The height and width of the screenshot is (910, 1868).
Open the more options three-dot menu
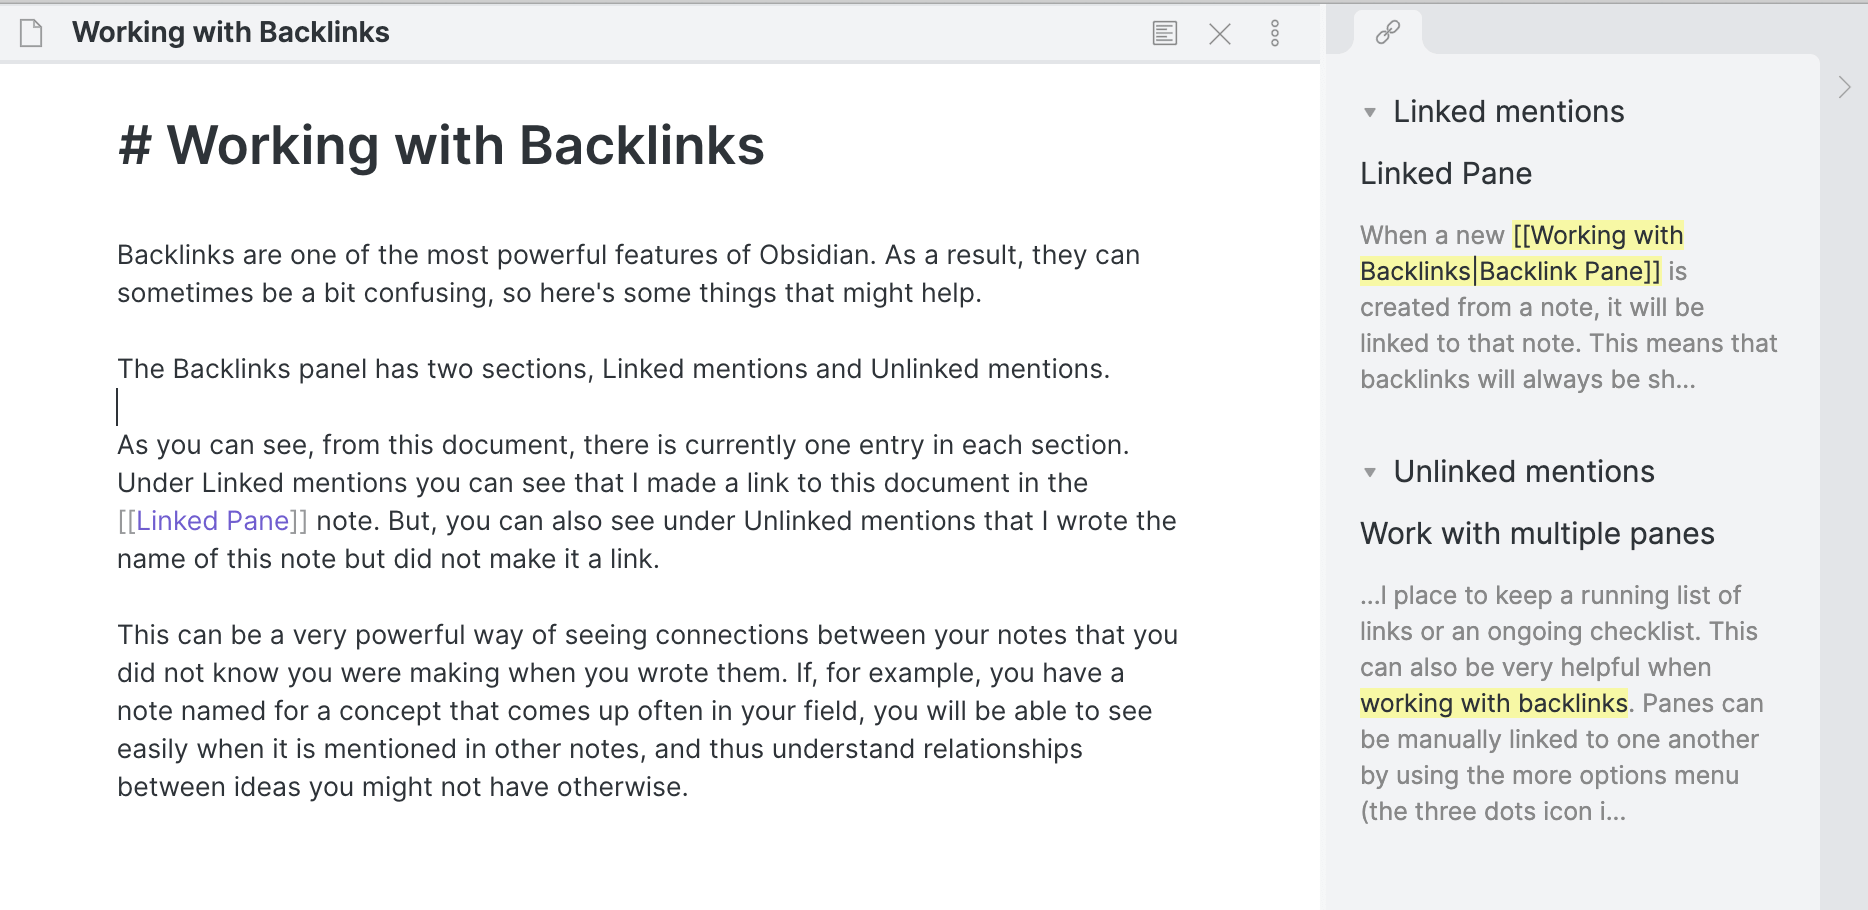point(1275,33)
